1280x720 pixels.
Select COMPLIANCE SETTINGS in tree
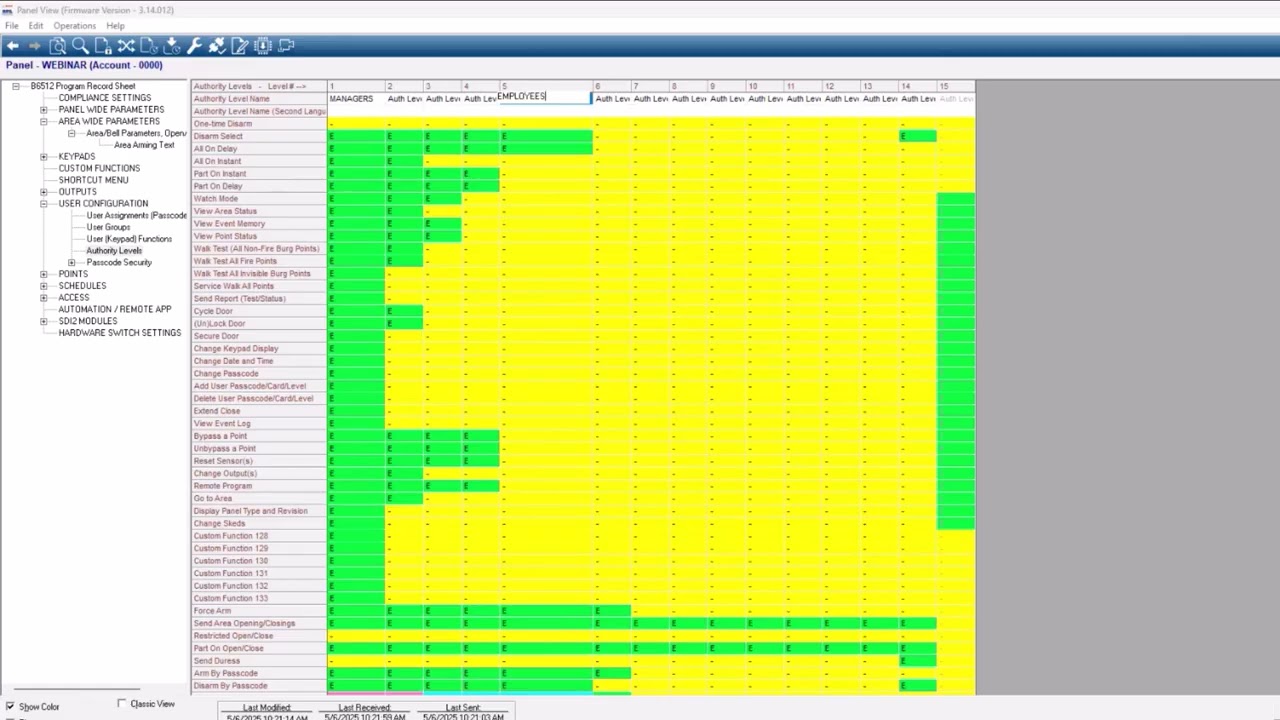(x=105, y=98)
